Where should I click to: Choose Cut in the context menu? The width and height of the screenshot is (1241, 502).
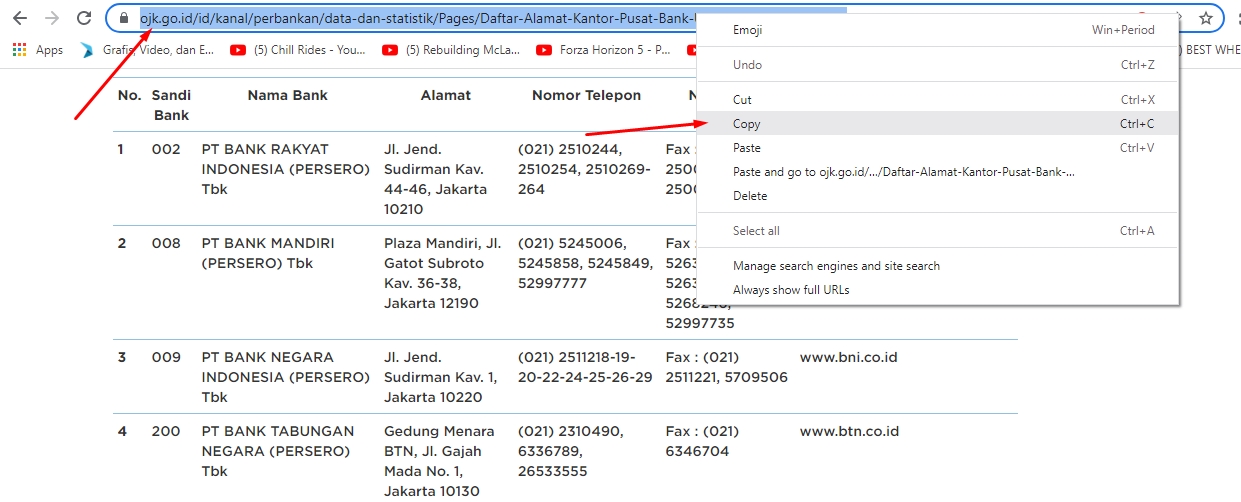coord(938,100)
